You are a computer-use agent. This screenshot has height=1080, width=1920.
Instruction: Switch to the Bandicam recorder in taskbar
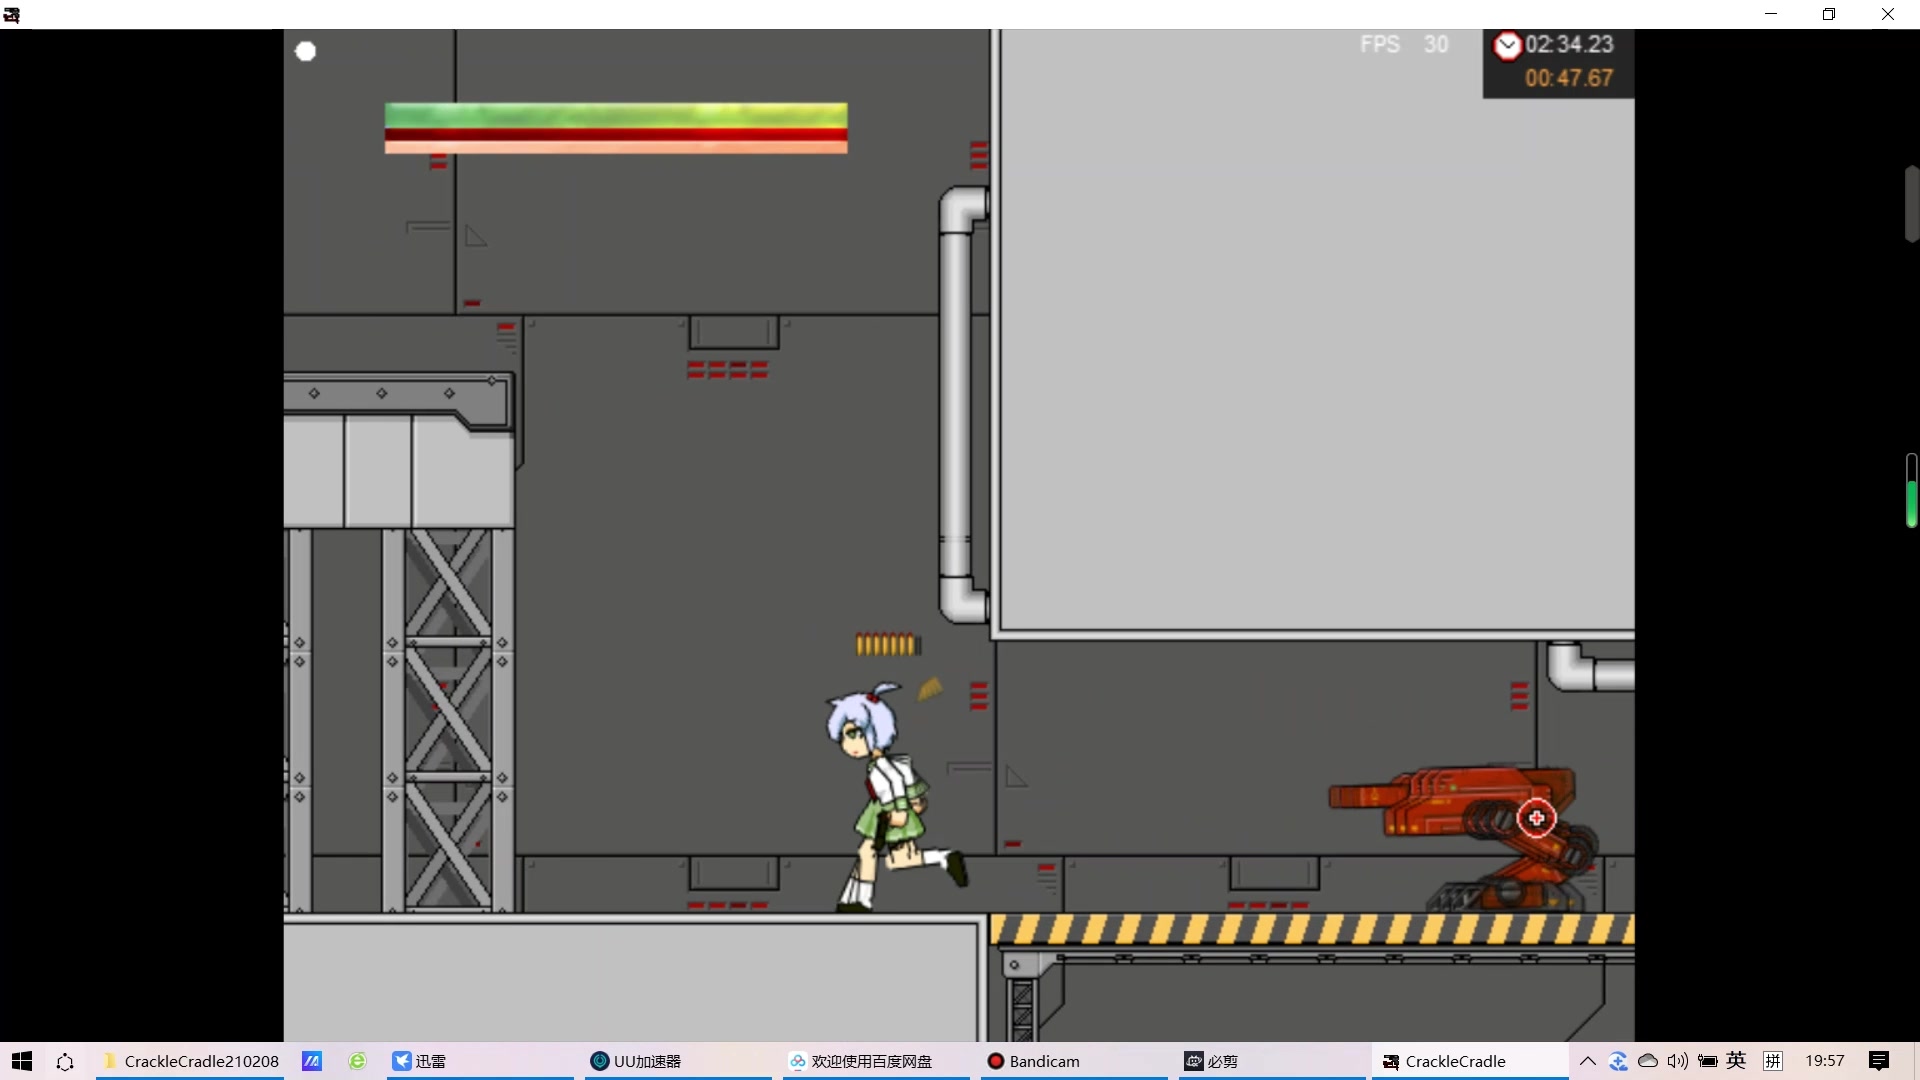tap(1033, 1061)
